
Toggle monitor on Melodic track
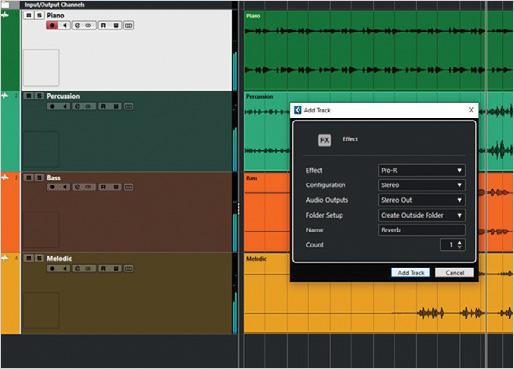click(65, 268)
